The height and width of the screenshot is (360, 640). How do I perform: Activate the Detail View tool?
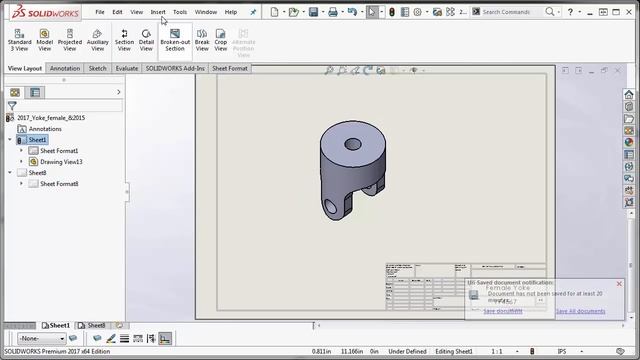coord(146,40)
